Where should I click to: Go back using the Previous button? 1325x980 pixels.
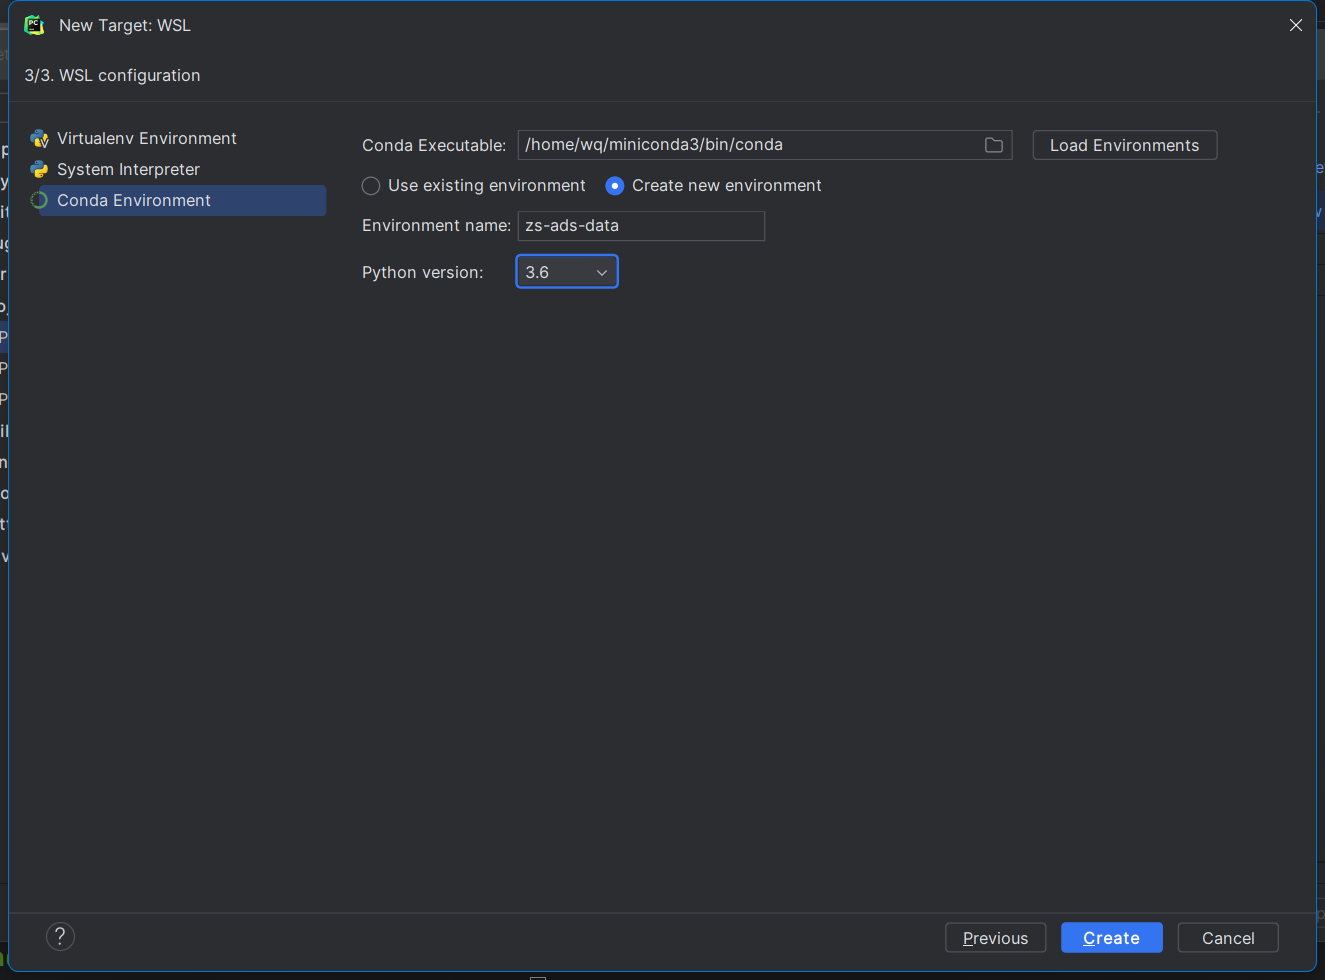pos(995,937)
